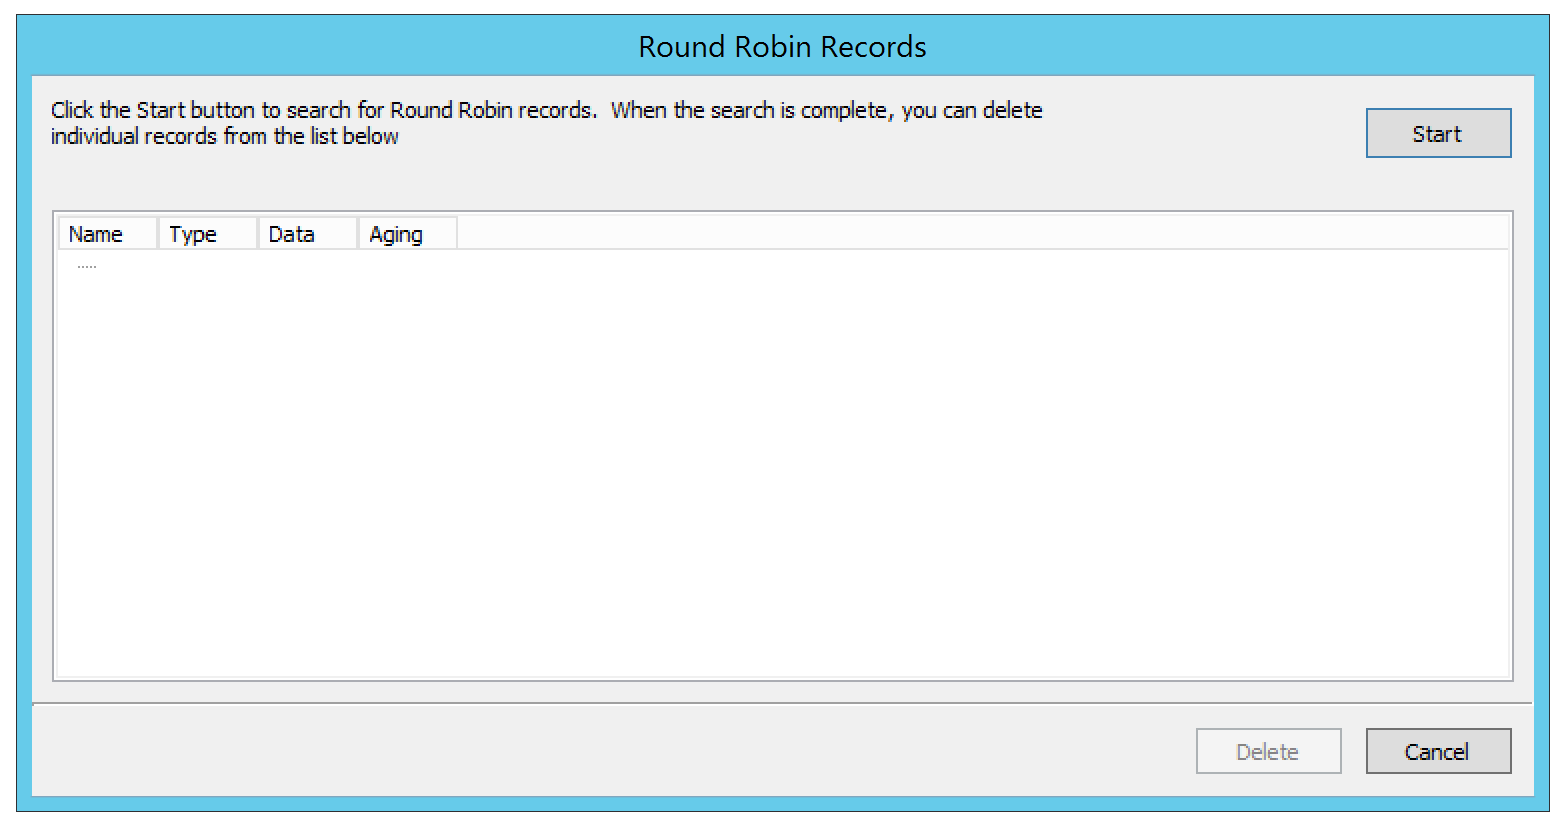Click the horizontal separator above Delete button
This screenshot has height=824, width=1560.
[x=782, y=704]
